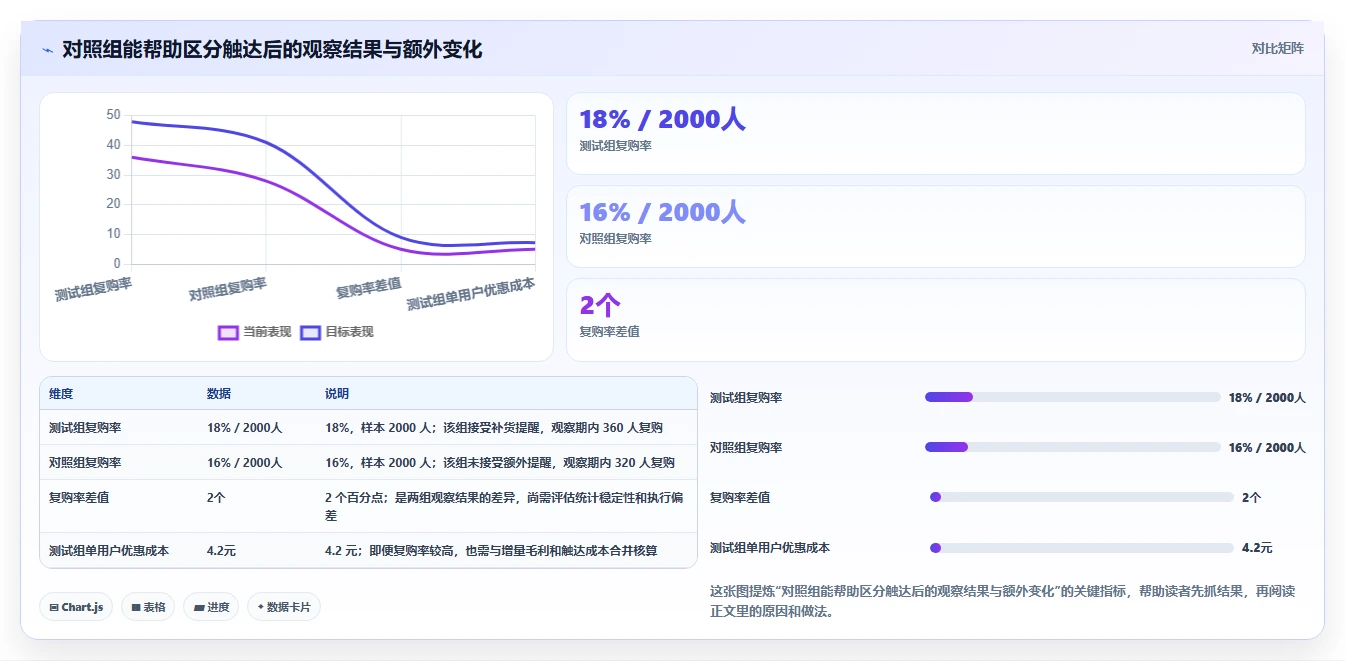Image resolution: width=1345 pixels, height=661 pixels.
Task: Click the 对照组复购率 chart axis label
Action: pyautogui.click(x=228, y=290)
